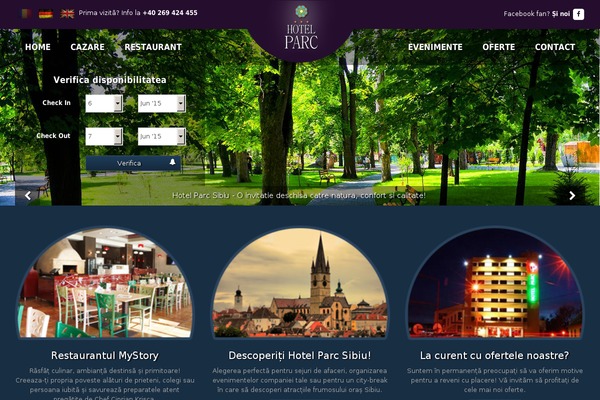This screenshot has width=600, height=400.
Task: Expand the Check Out month dropdown
Action: [162, 136]
